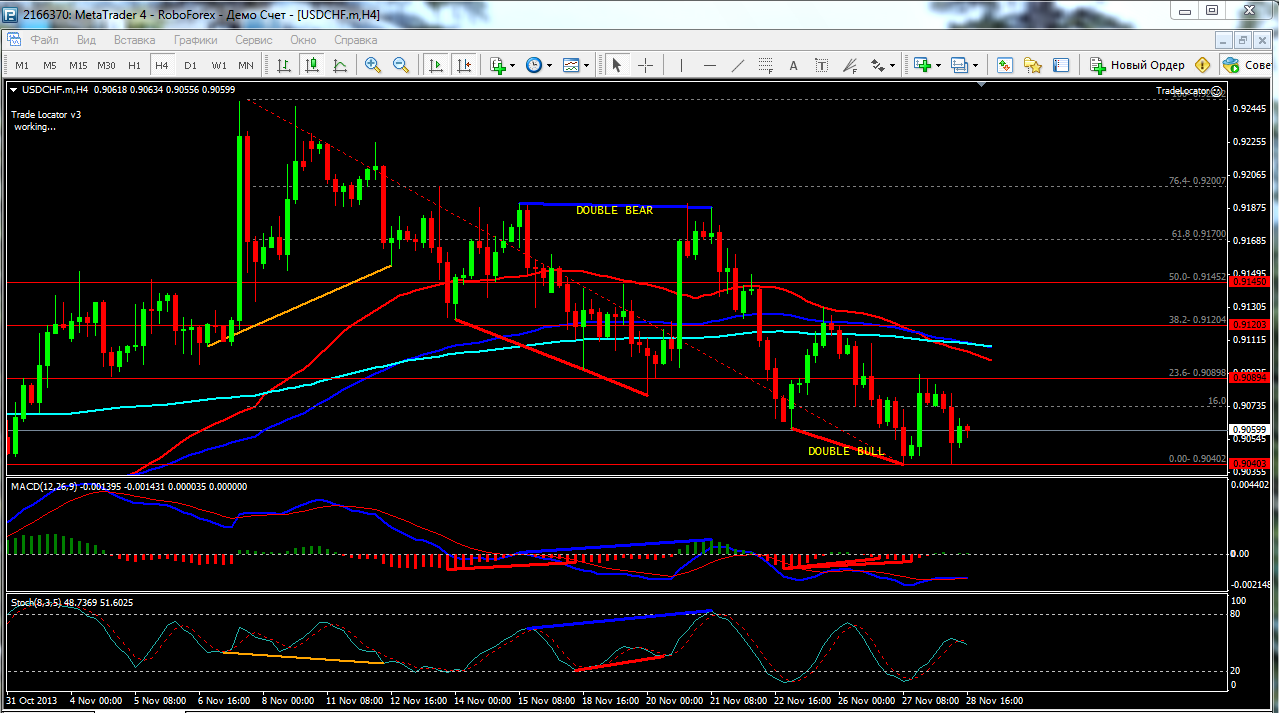Open the Navigator favorites icon

coord(1033,65)
